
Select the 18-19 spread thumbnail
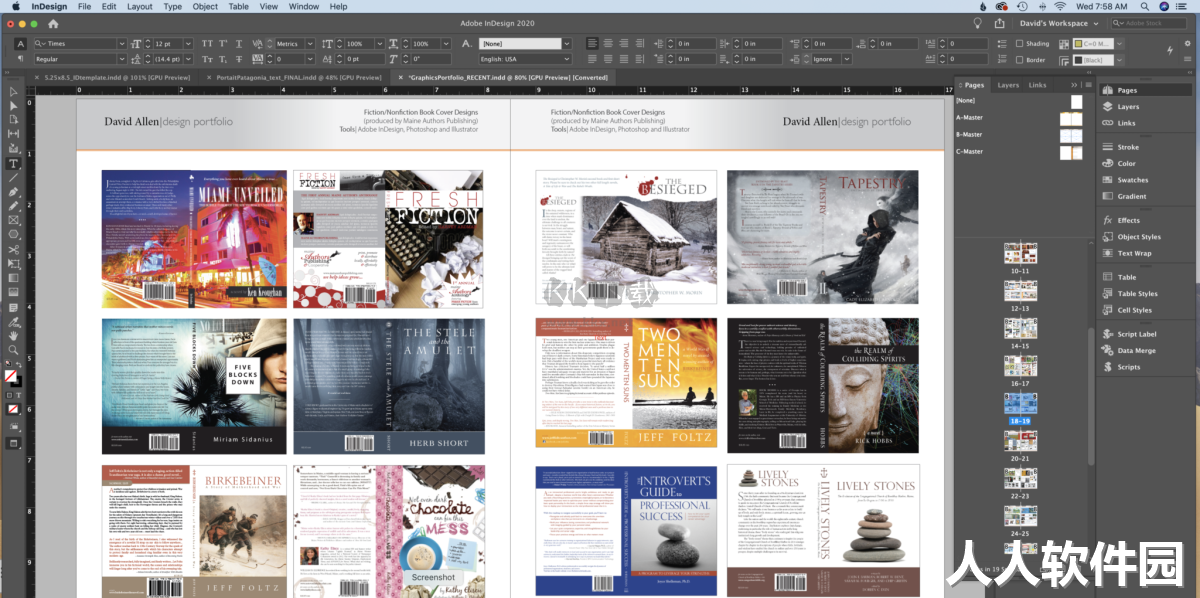1020,403
